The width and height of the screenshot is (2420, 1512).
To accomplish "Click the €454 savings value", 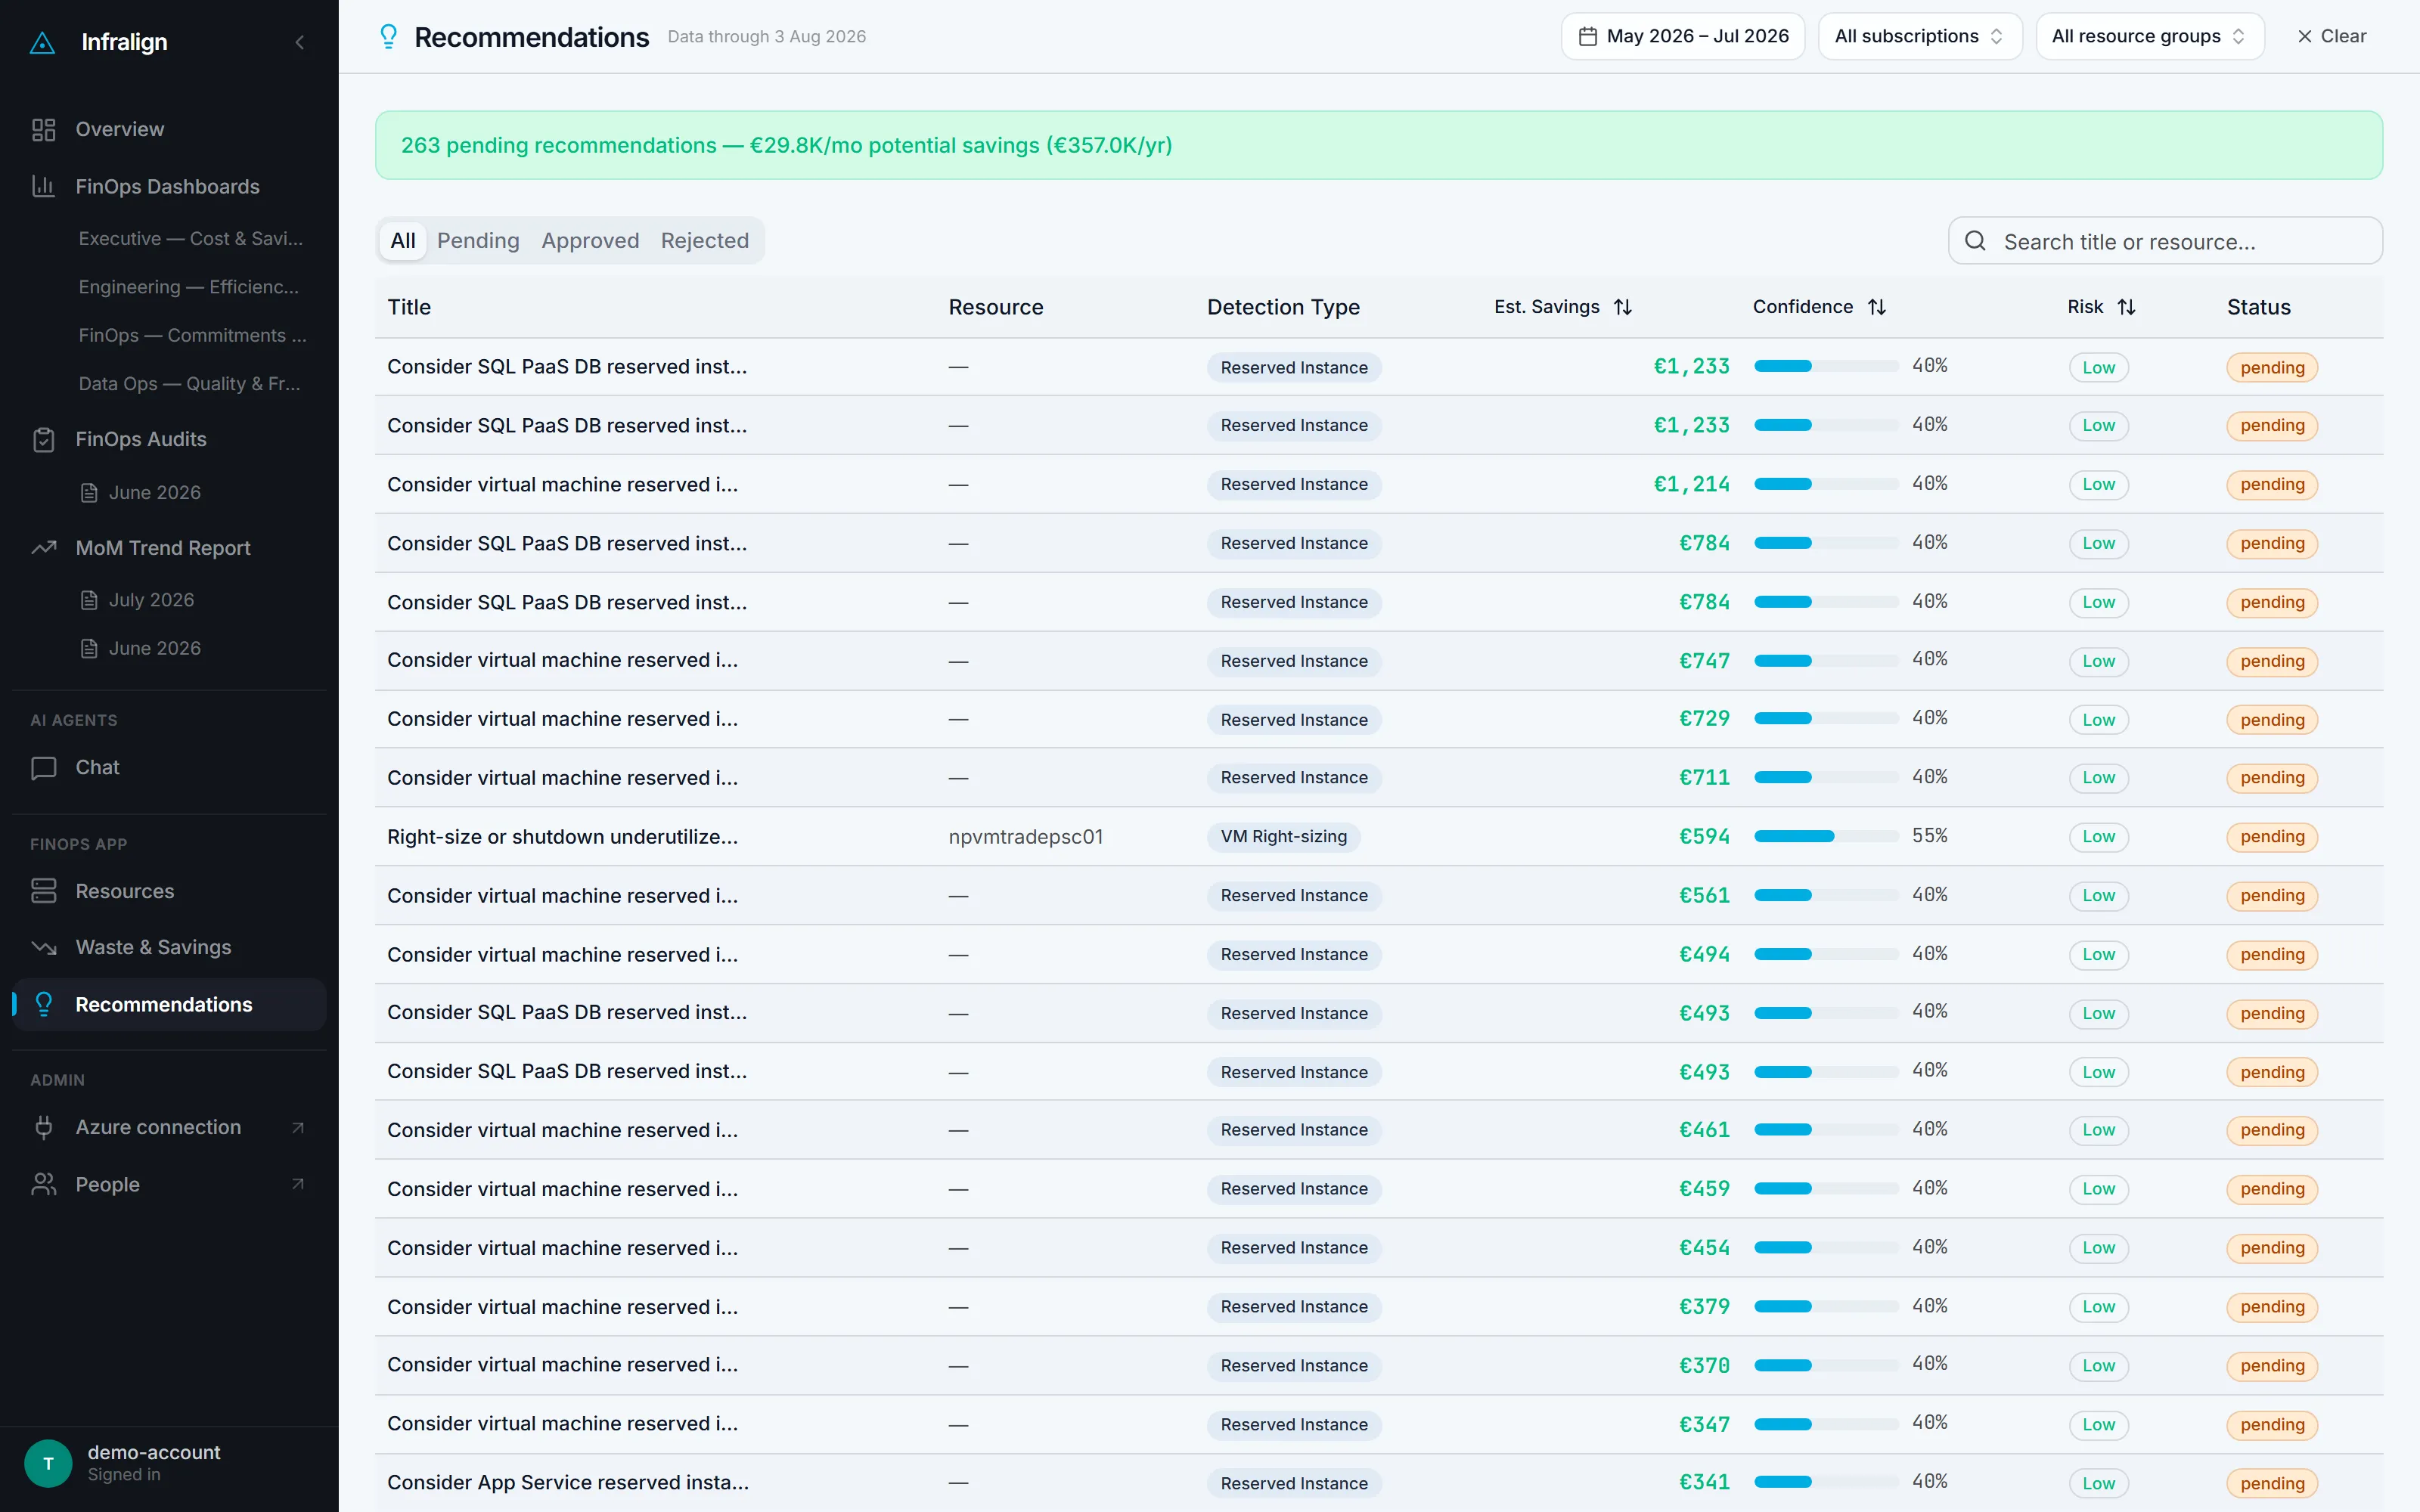I will pos(1704,1247).
